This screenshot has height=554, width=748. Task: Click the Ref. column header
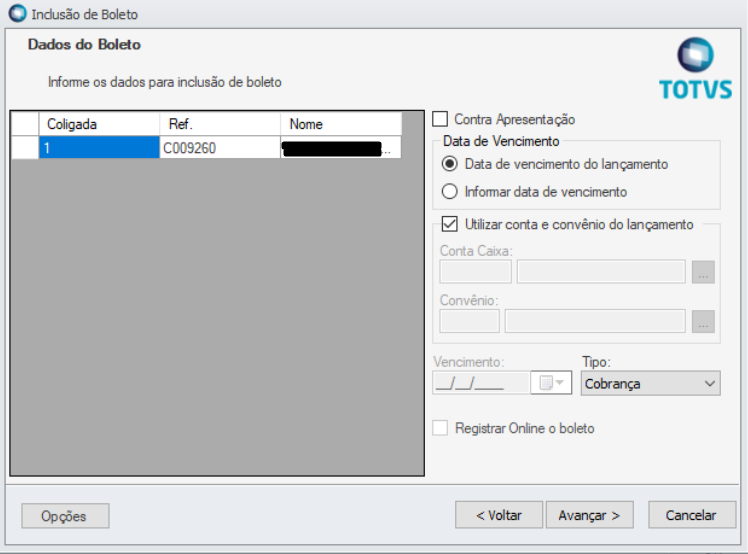tap(219, 124)
